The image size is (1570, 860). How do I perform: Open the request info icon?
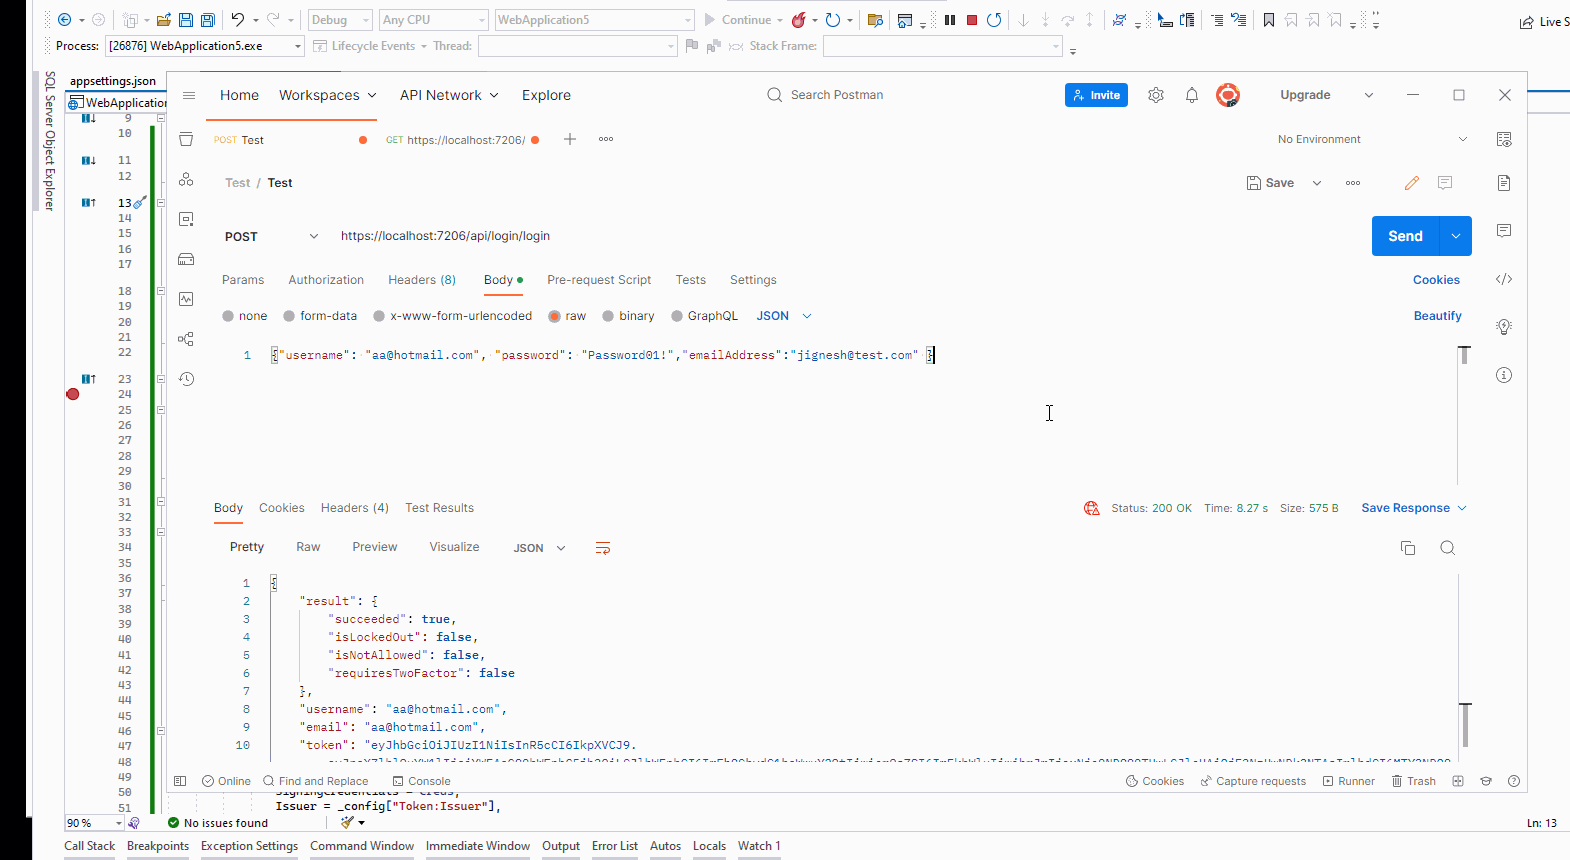pyautogui.click(x=1504, y=375)
